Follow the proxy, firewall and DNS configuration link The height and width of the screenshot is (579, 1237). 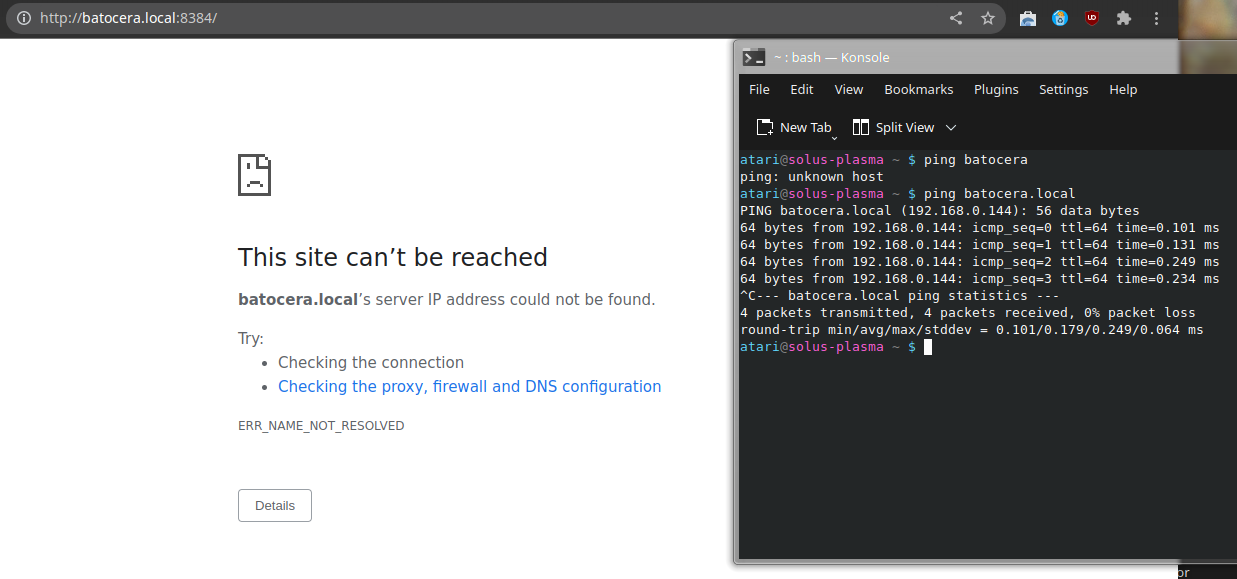(469, 386)
